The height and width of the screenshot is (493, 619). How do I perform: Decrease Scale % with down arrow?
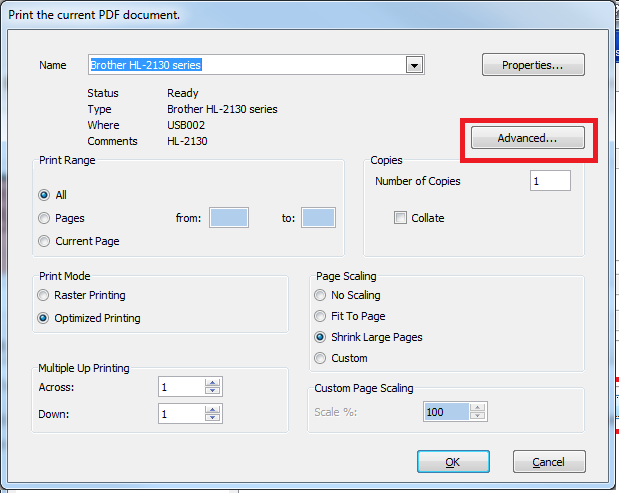point(477,416)
